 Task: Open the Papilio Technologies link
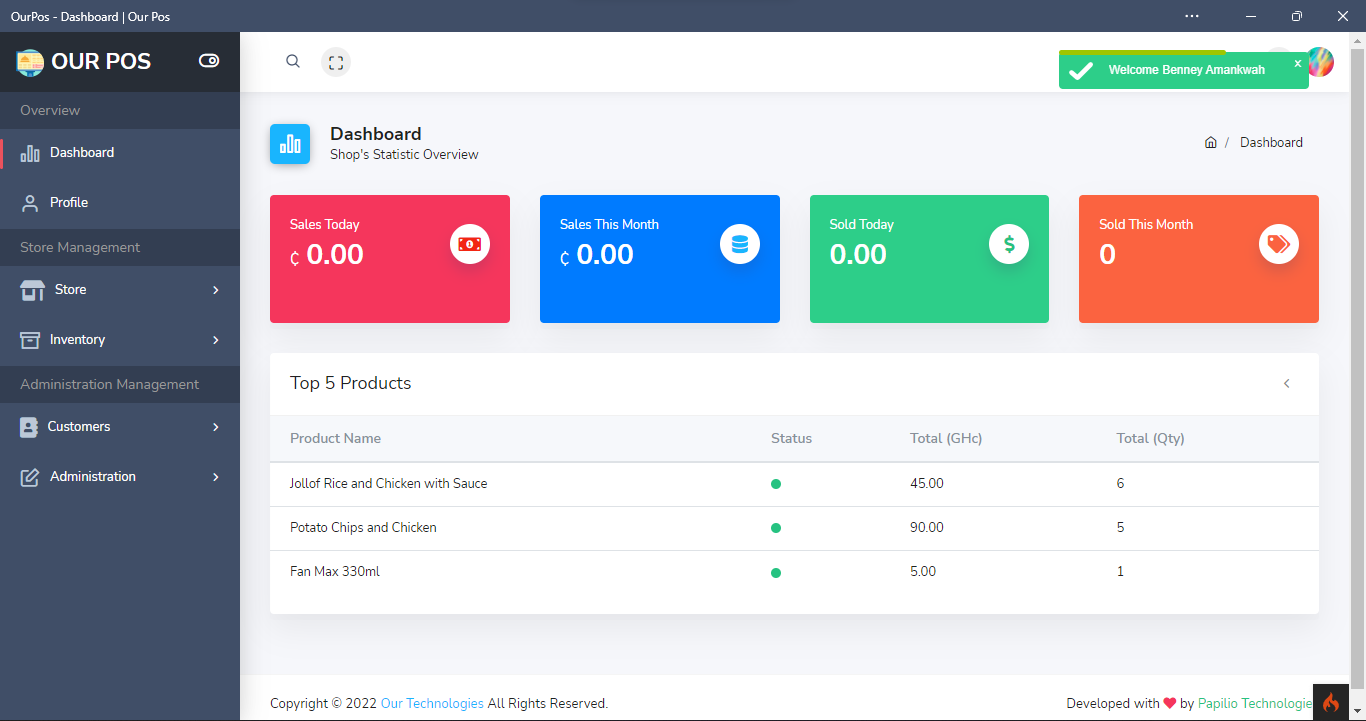pyautogui.click(x=1254, y=703)
